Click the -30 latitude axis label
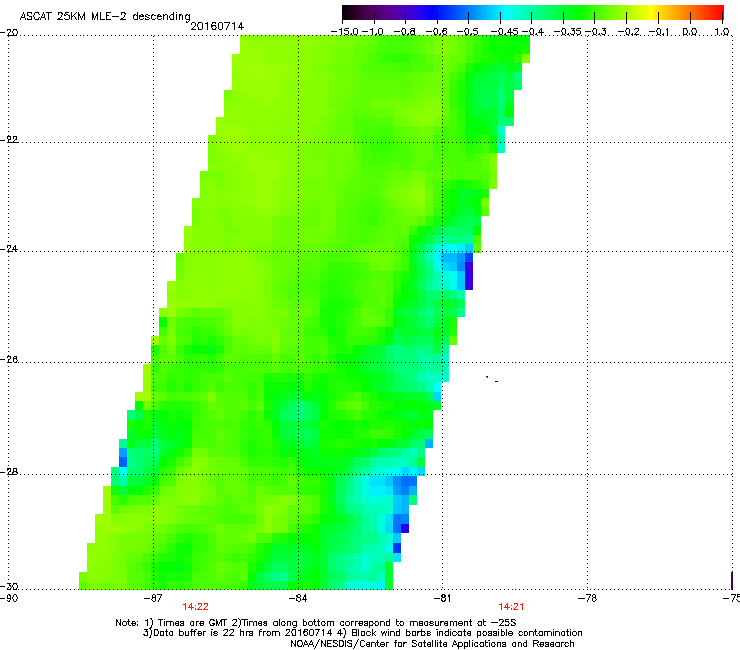Image resolution: width=740 pixels, height=650 pixels. (x=9, y=587)
